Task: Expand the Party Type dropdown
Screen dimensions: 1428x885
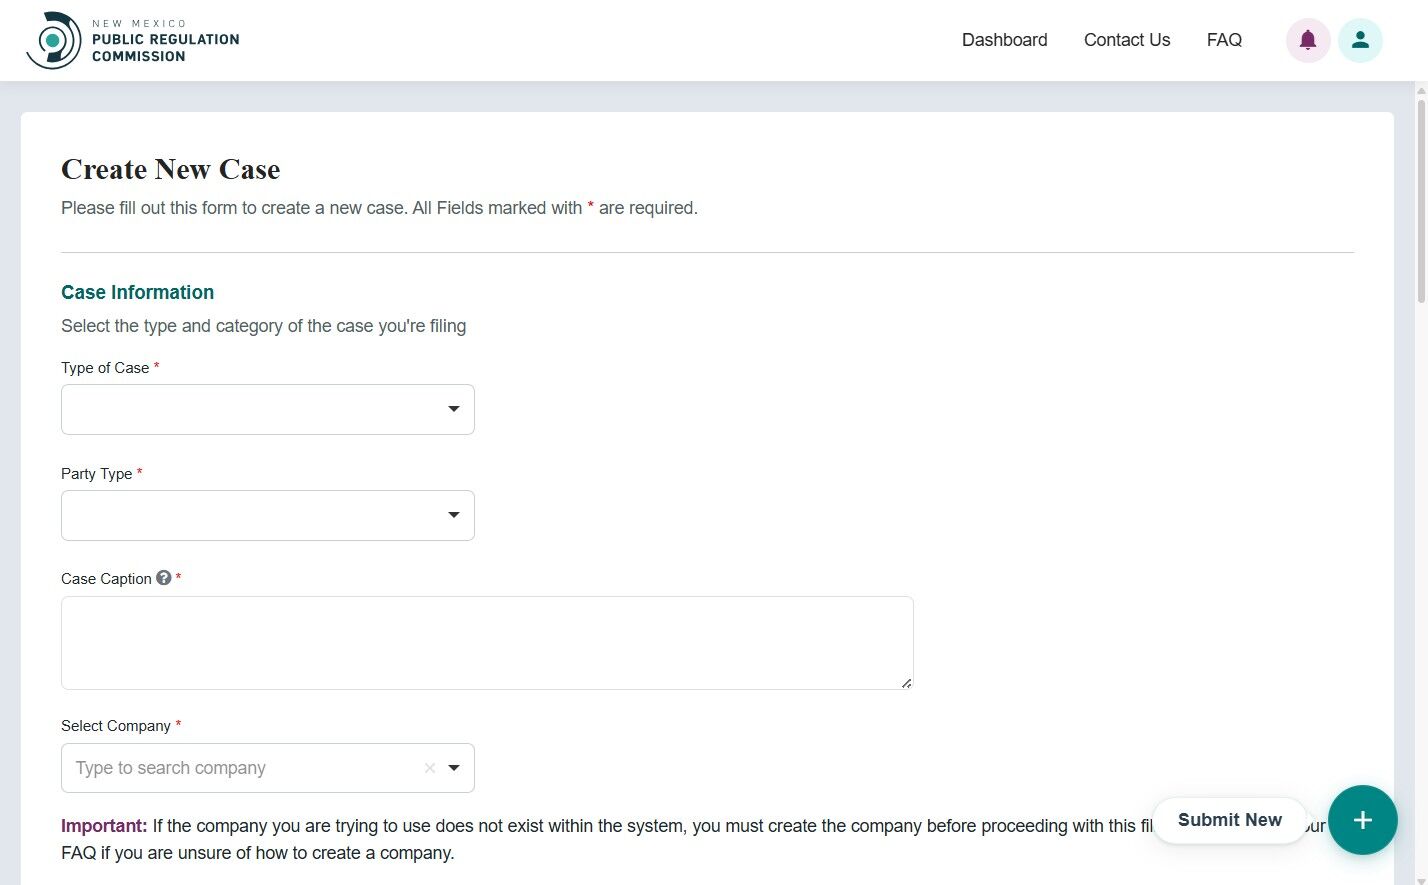Action: coord(267,515)
